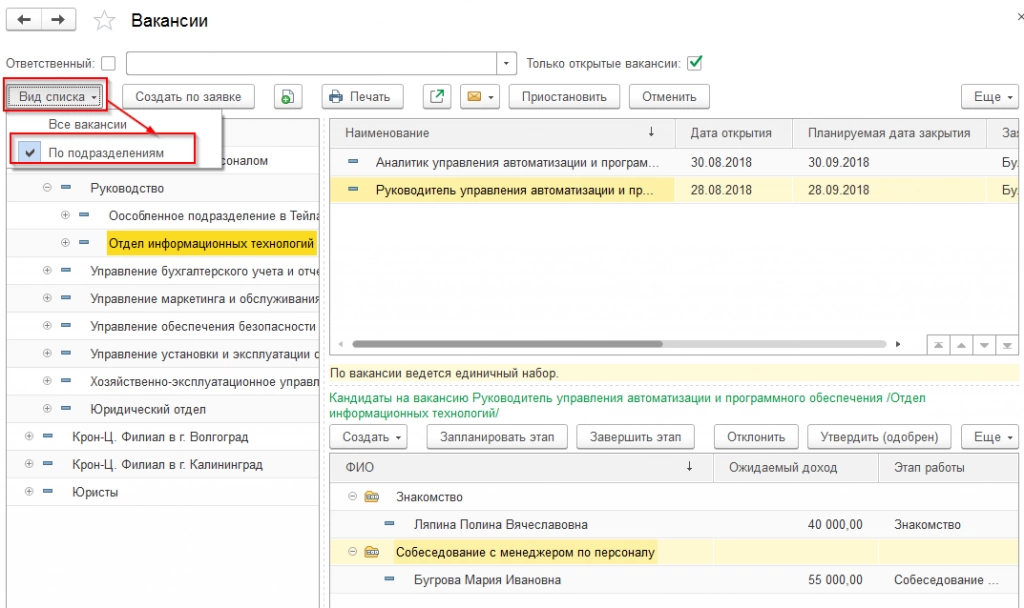Choose По подразделениям menu option
This screenshot has height=608, width=1024.
pos(106,153)
